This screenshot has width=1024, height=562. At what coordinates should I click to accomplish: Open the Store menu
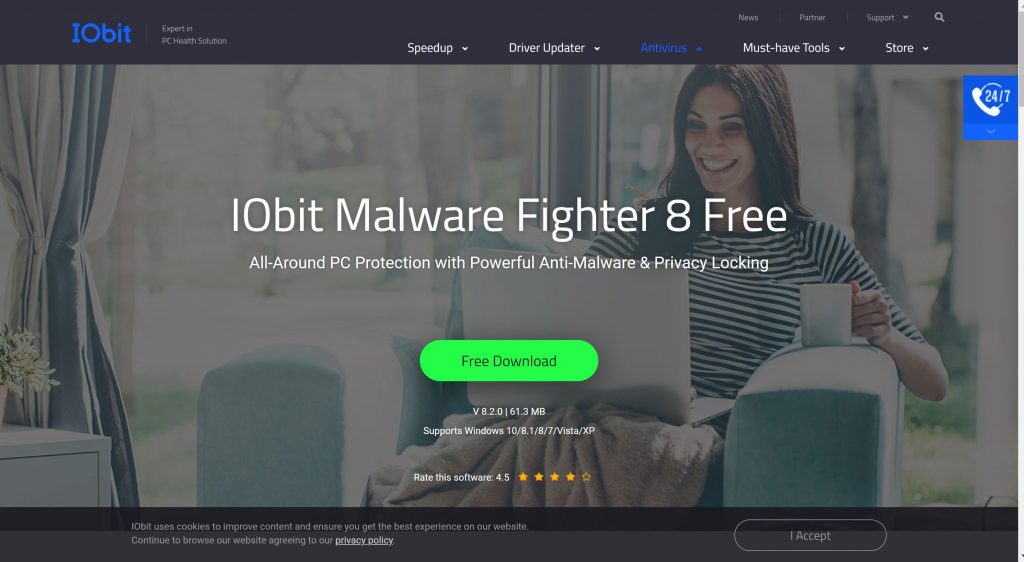point(906,48)
